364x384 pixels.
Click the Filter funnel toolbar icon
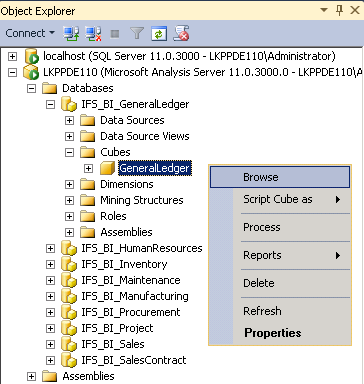137,33
